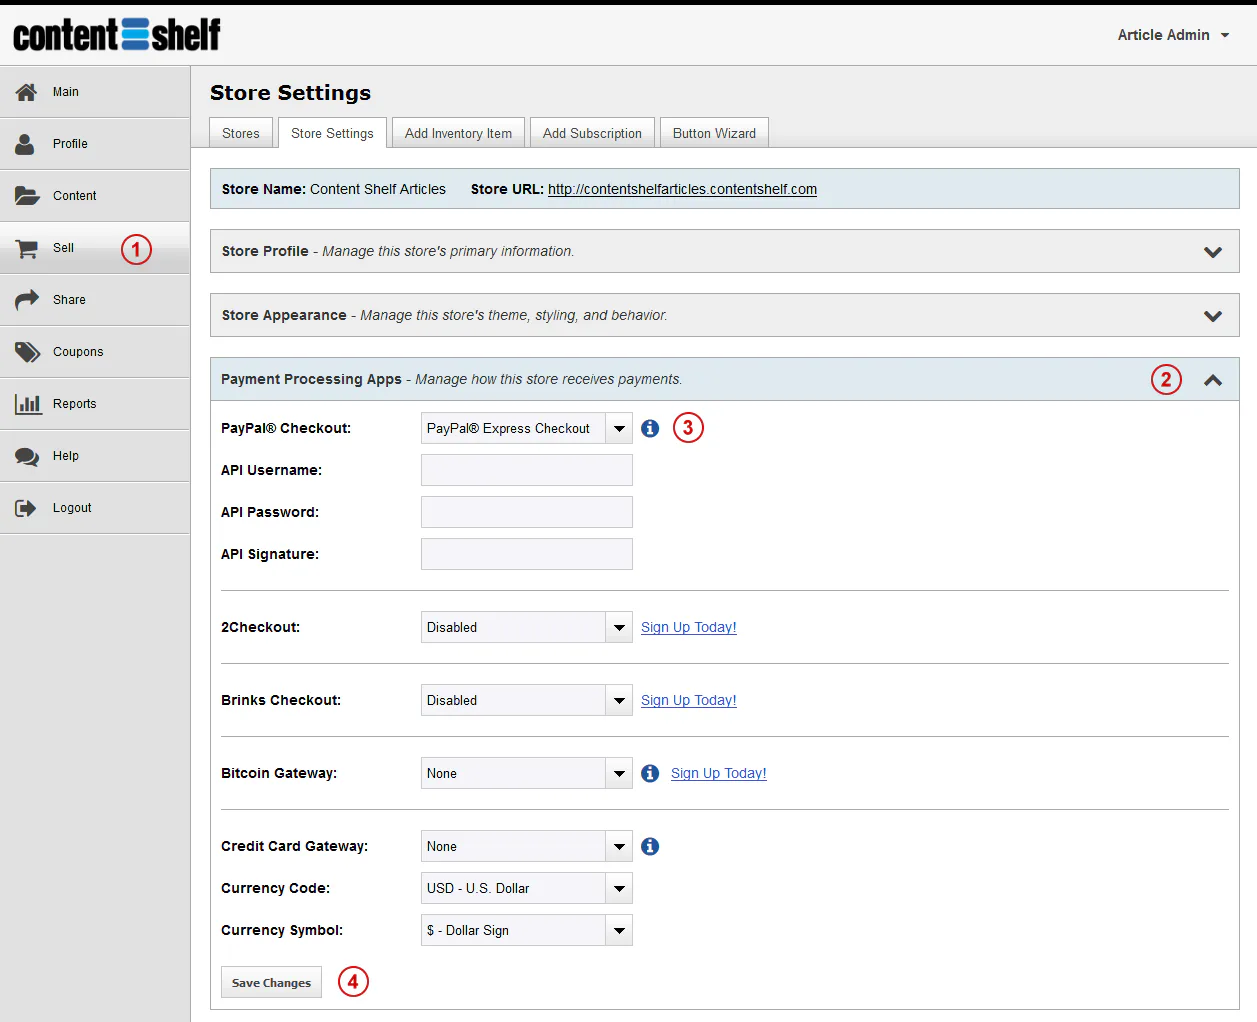Click the Save Changes button
The image size is (1257, 1022).
pos(271,982)
